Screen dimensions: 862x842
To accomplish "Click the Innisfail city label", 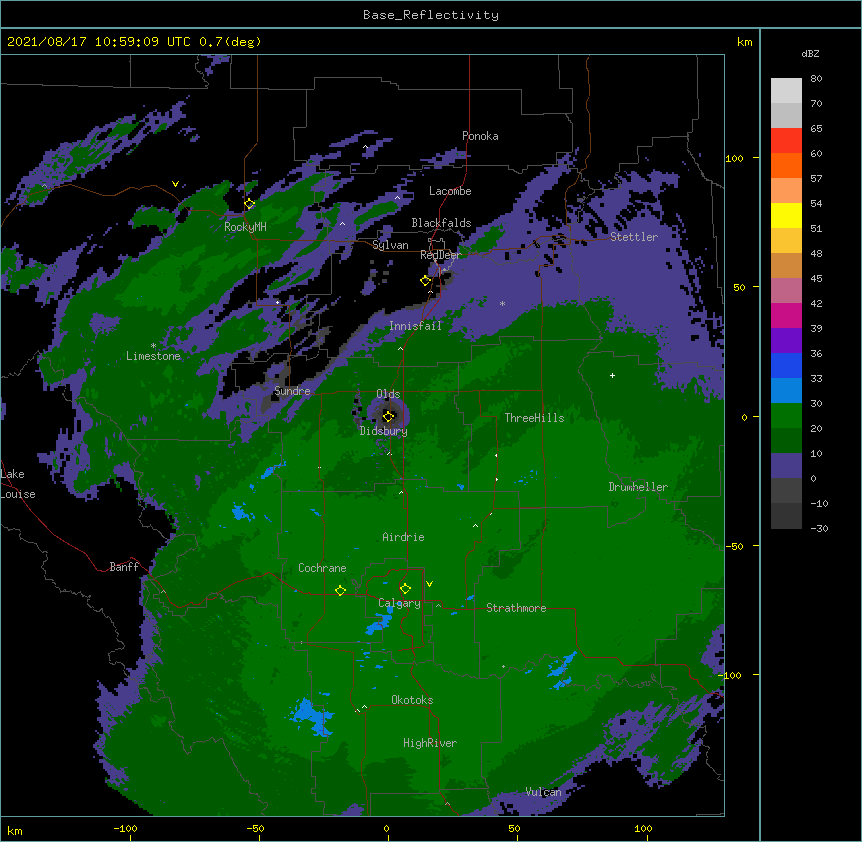I will (x=415, y=326).
